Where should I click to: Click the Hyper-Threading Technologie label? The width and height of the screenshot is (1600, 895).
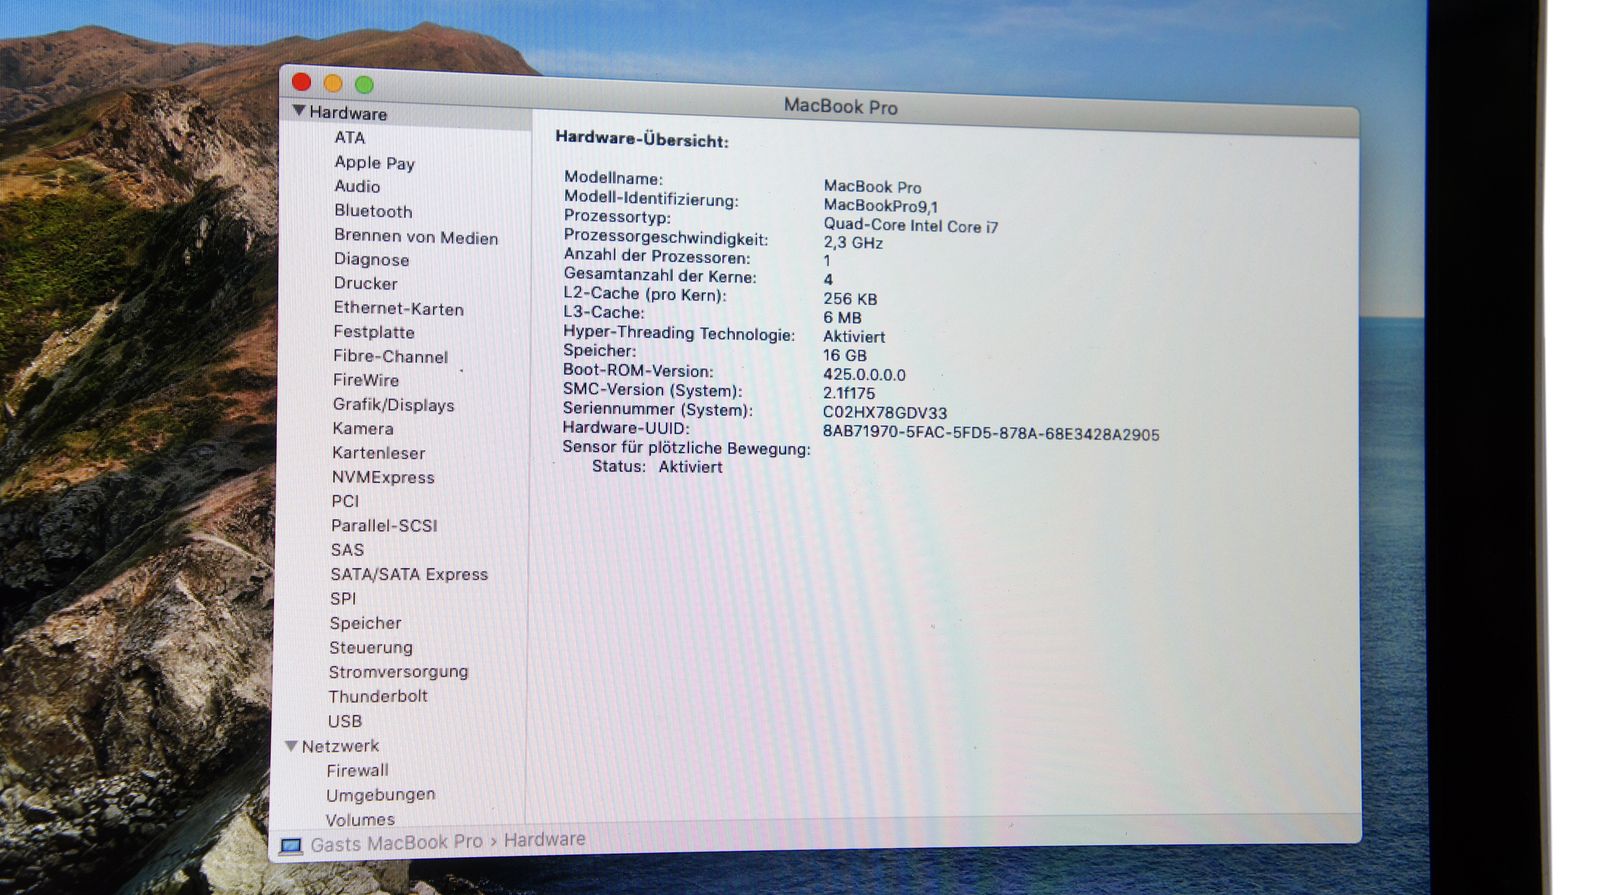[x=679, y=333]
